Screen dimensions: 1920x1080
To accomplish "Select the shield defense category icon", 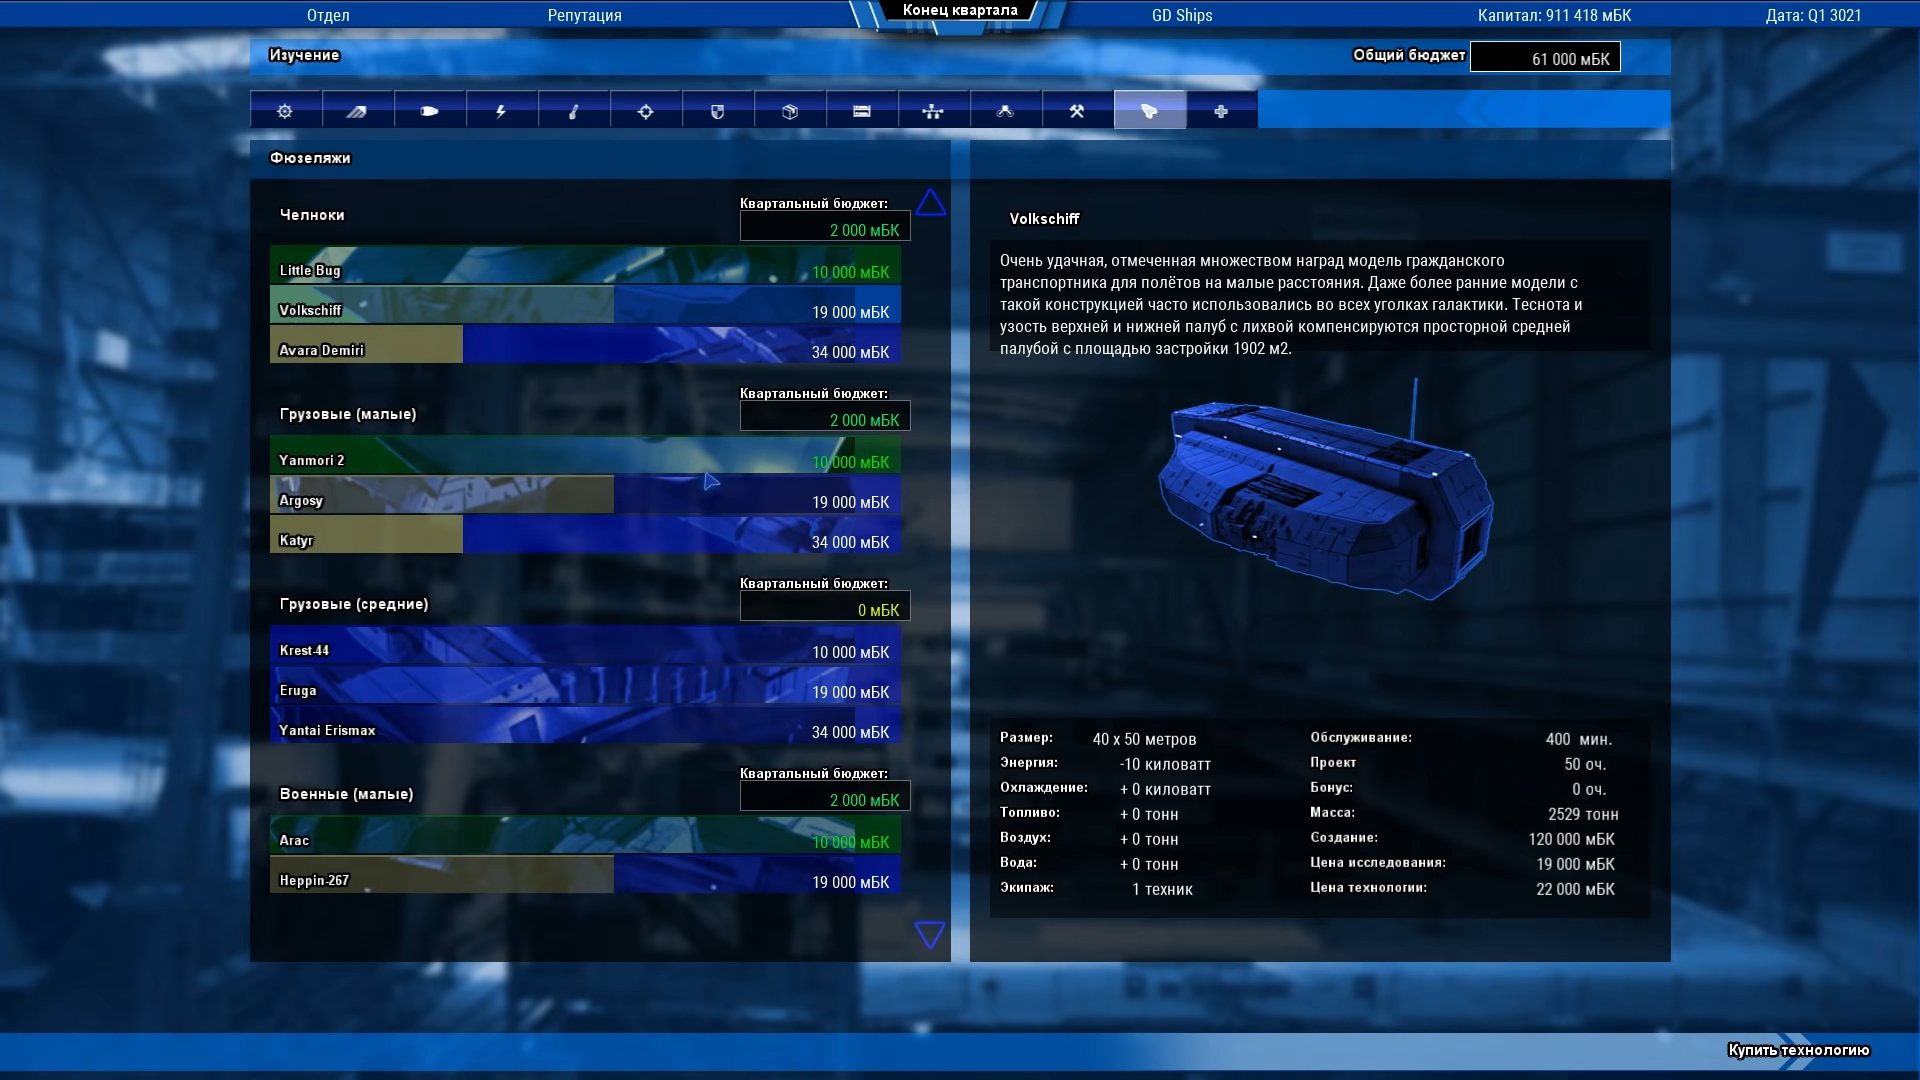I will pos(717,111).
